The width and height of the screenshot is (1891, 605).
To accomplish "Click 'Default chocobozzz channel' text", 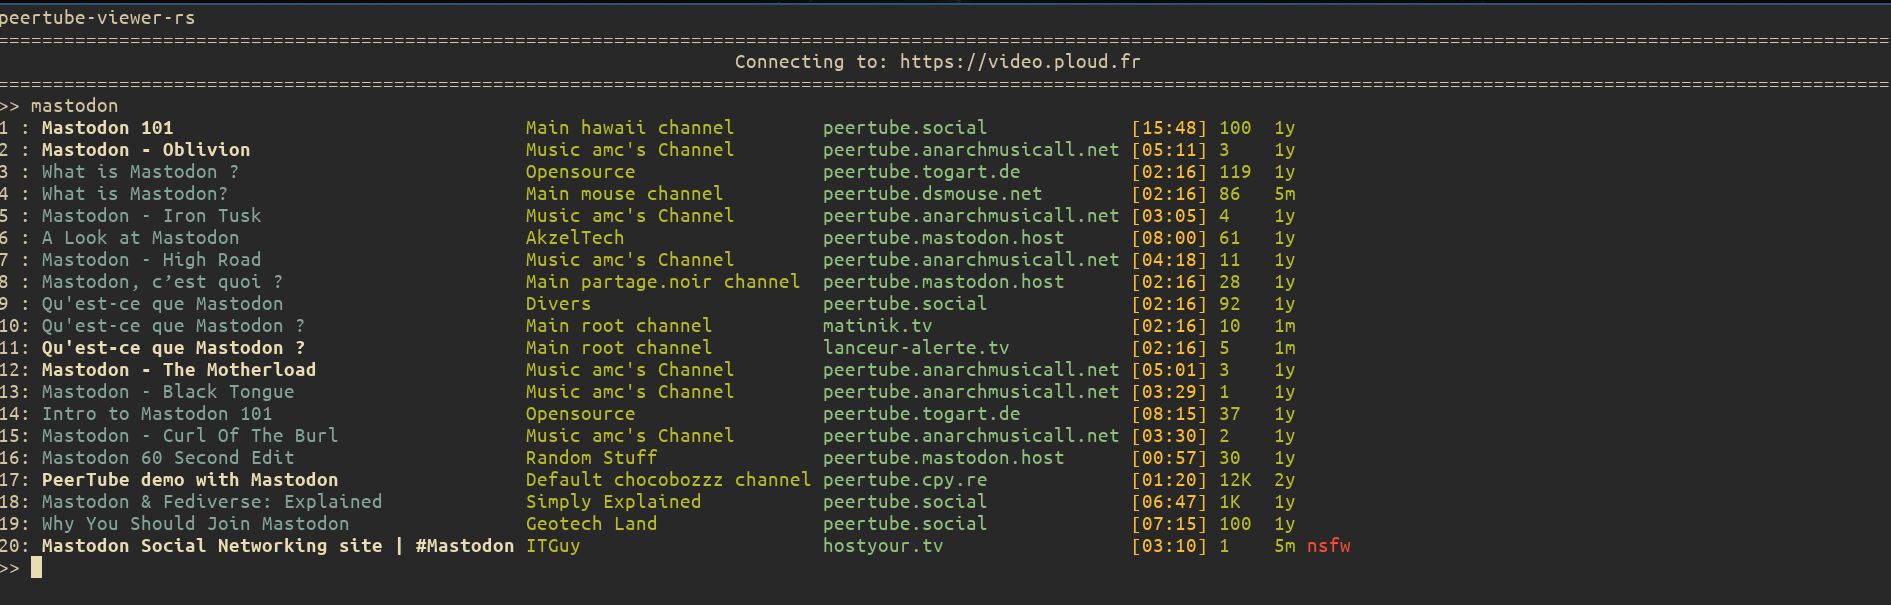I will tap(668, 480).
